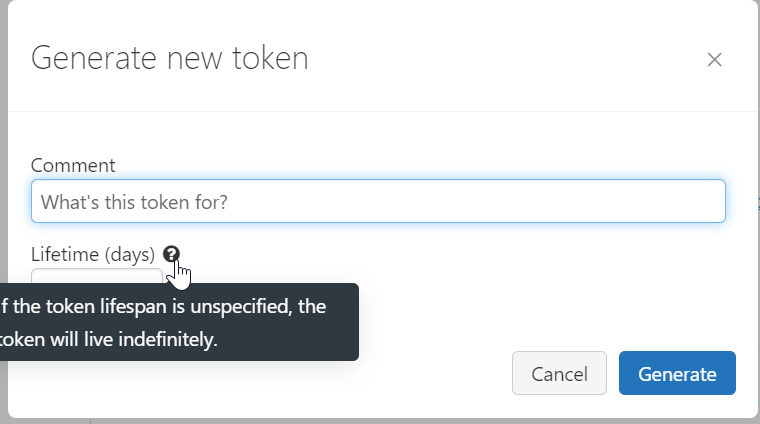The width and height of the screenshot is (760, 424).
Task: Show info about token lifetime via help icon
Action: tap(171, 254)
